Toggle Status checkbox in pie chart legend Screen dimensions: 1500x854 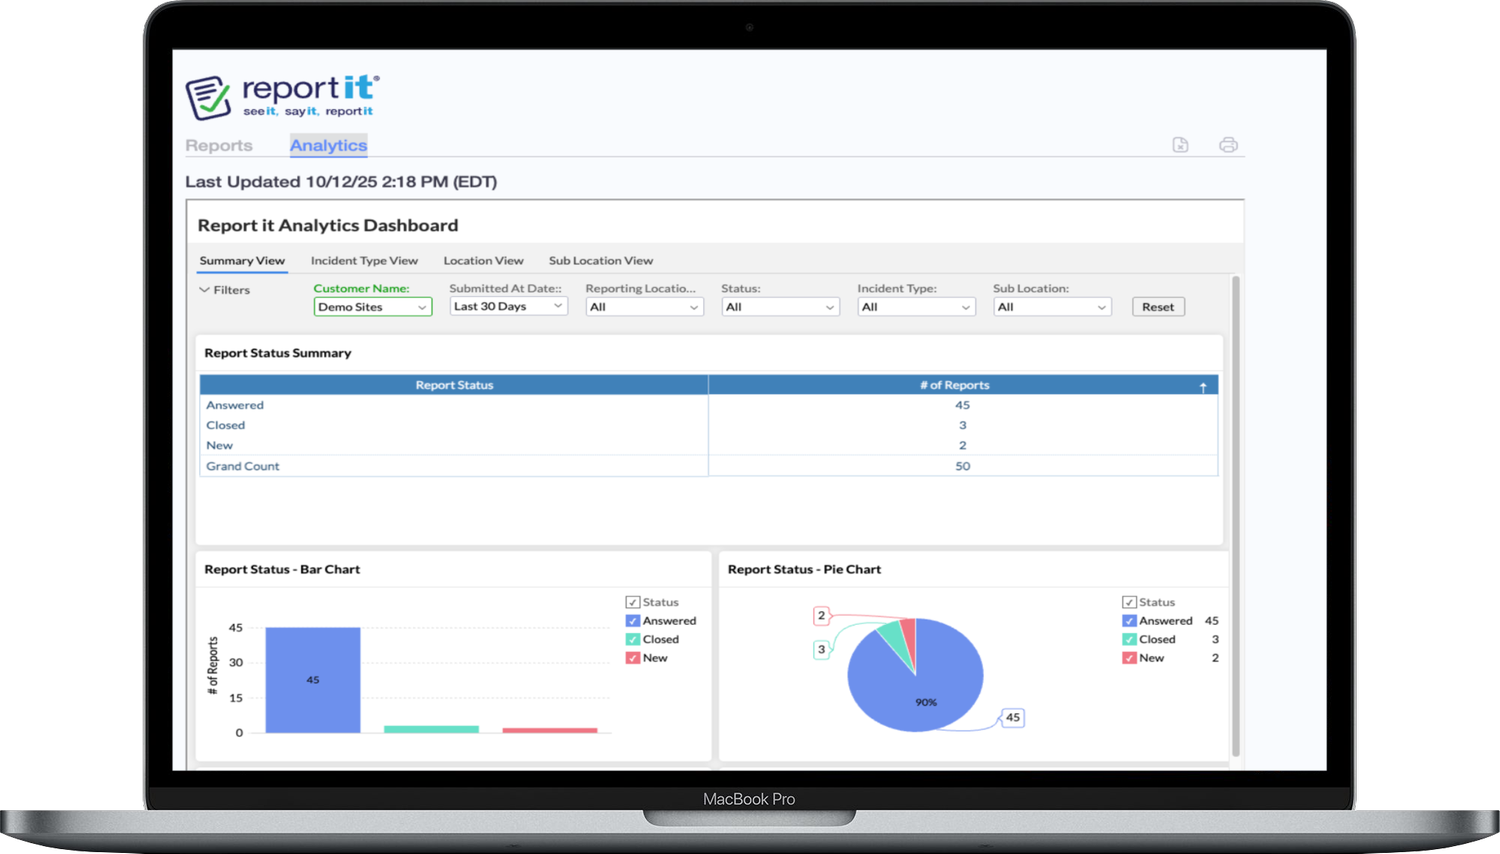coord(1129,602)
